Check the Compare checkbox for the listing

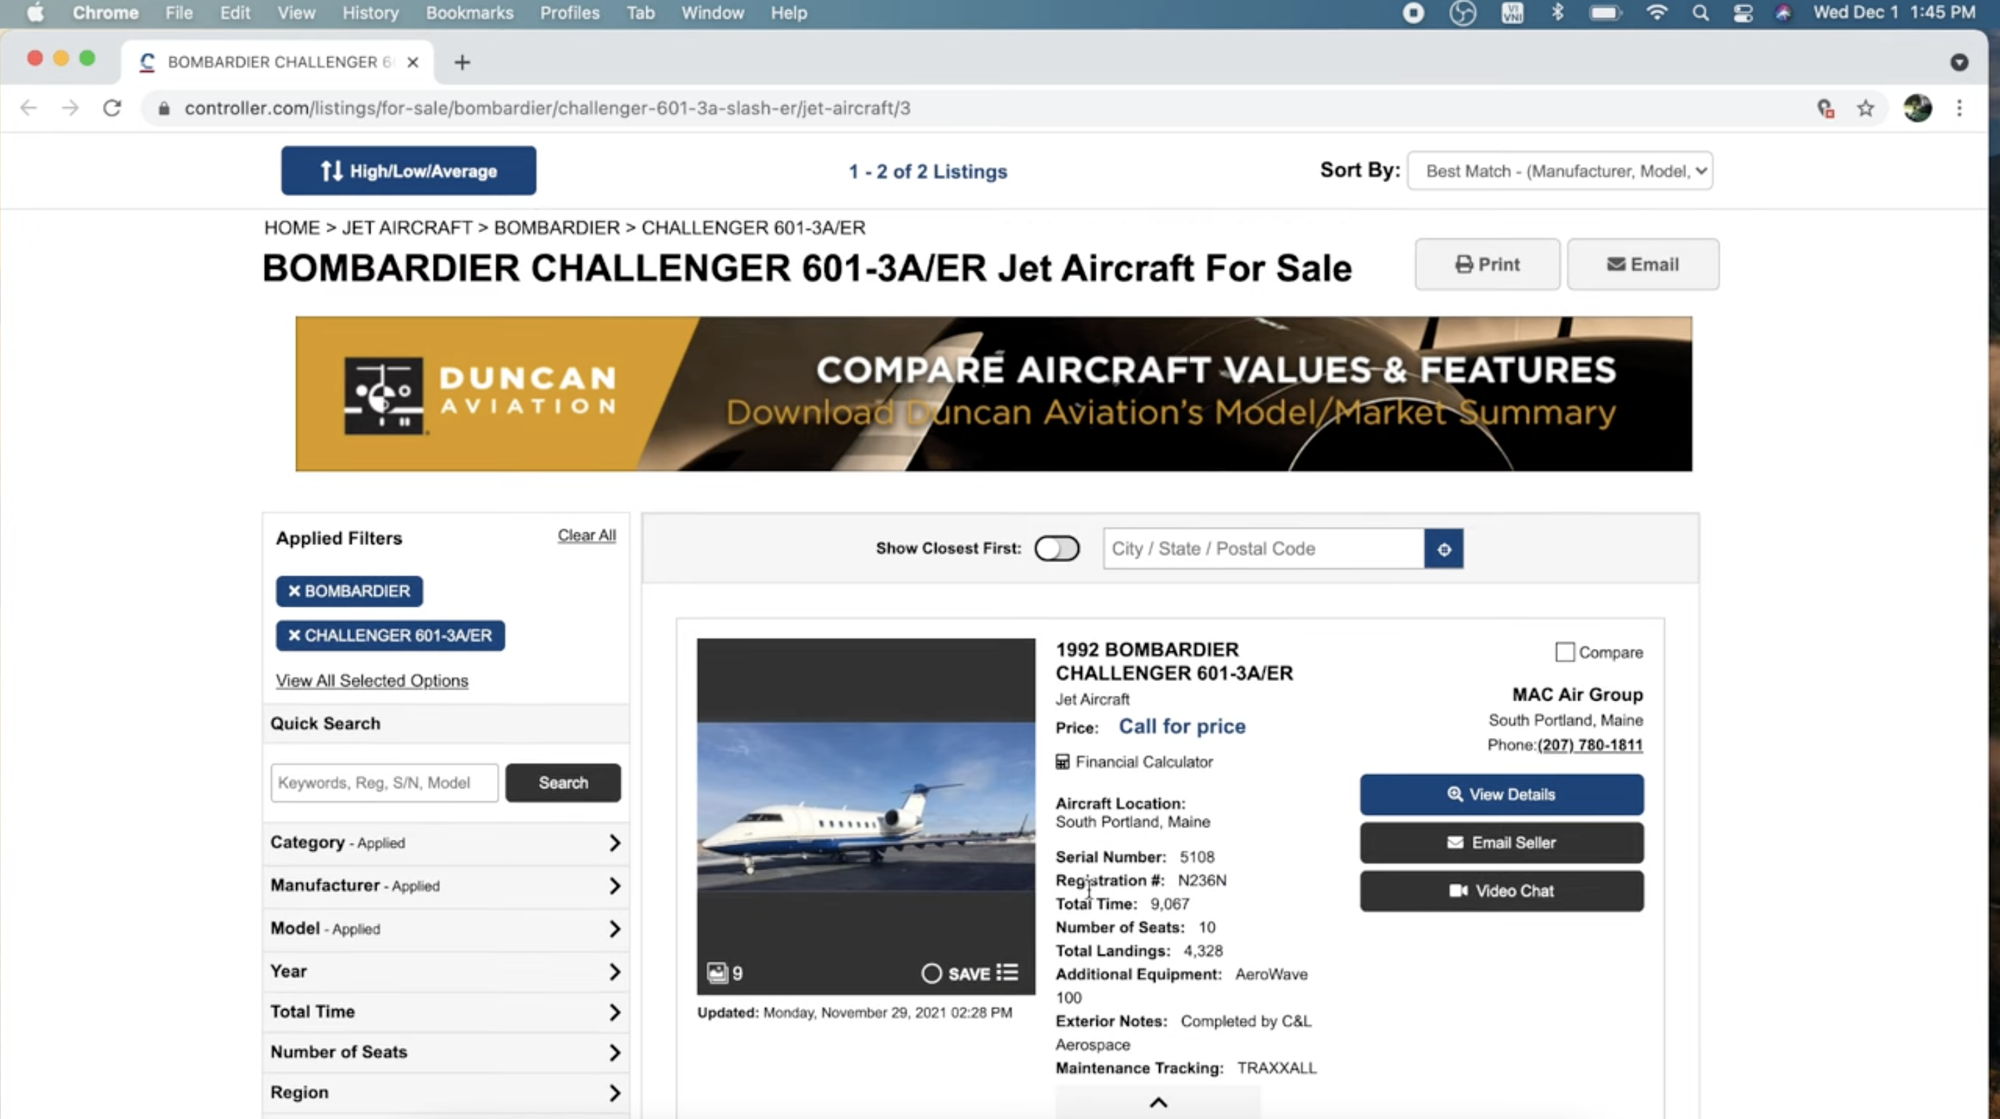tap(1565, 652)
